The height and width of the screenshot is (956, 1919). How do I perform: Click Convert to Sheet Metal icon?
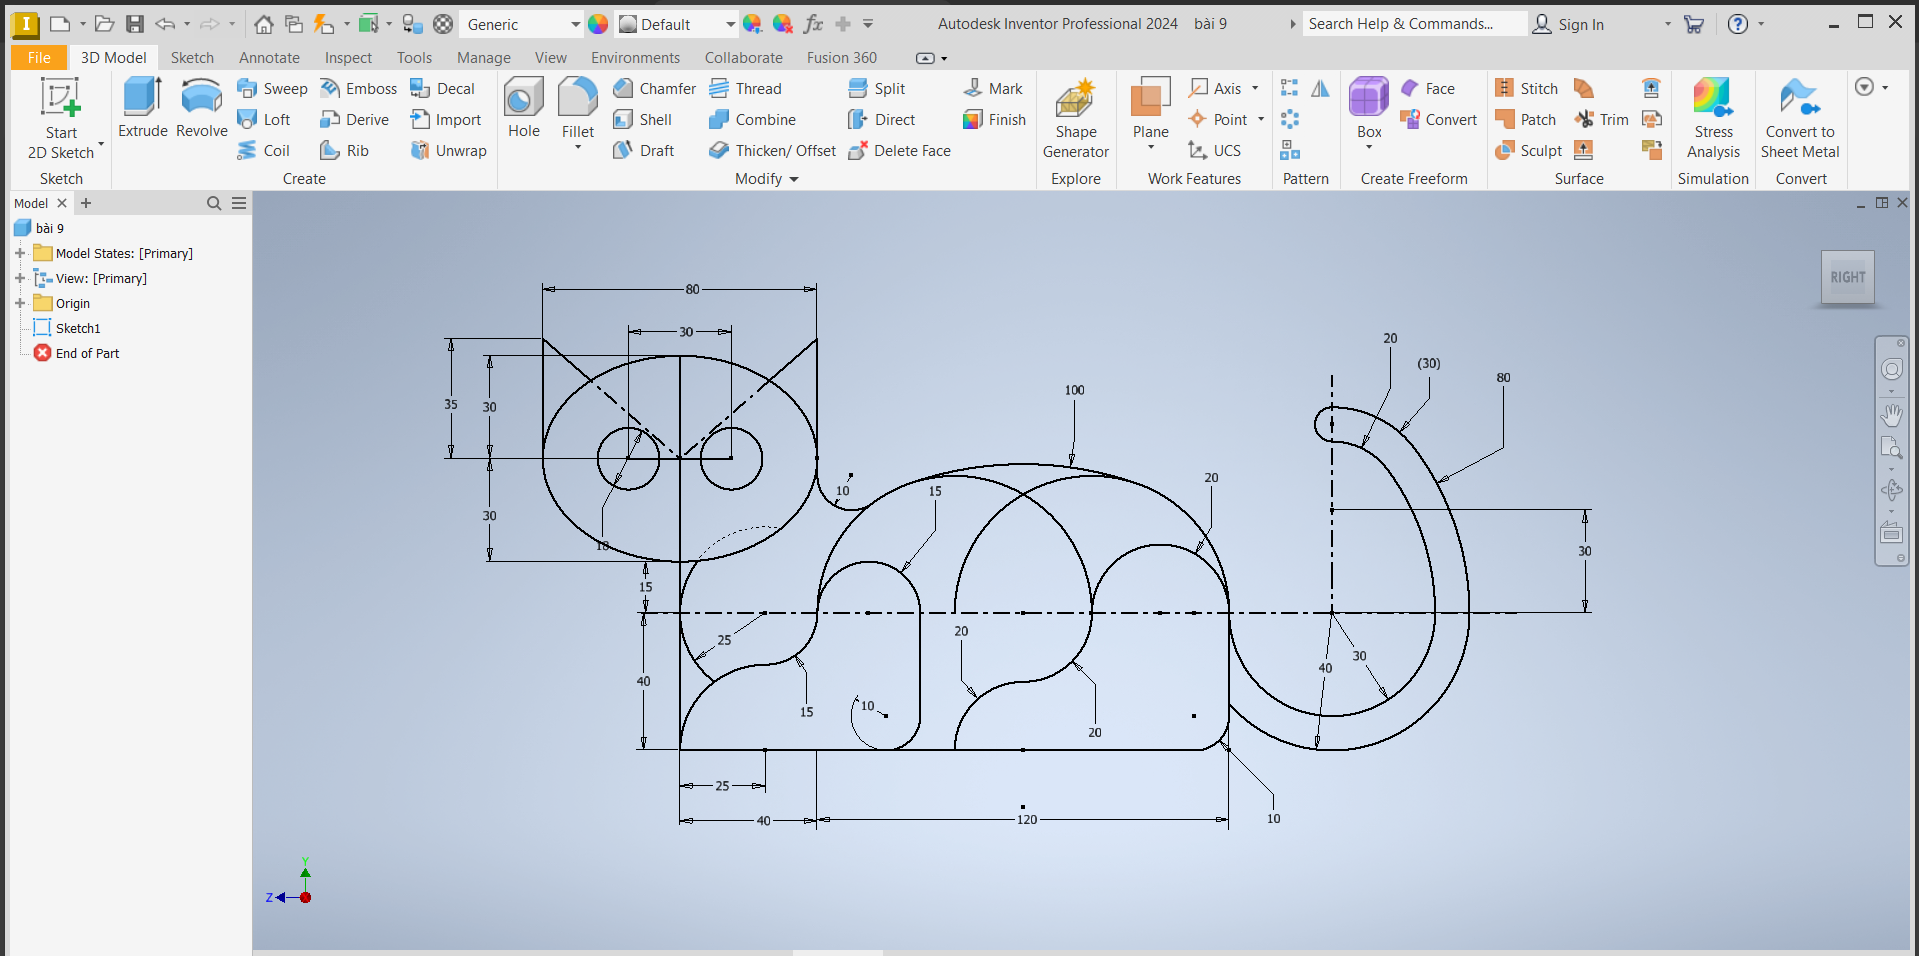(x=1799, y=118)
